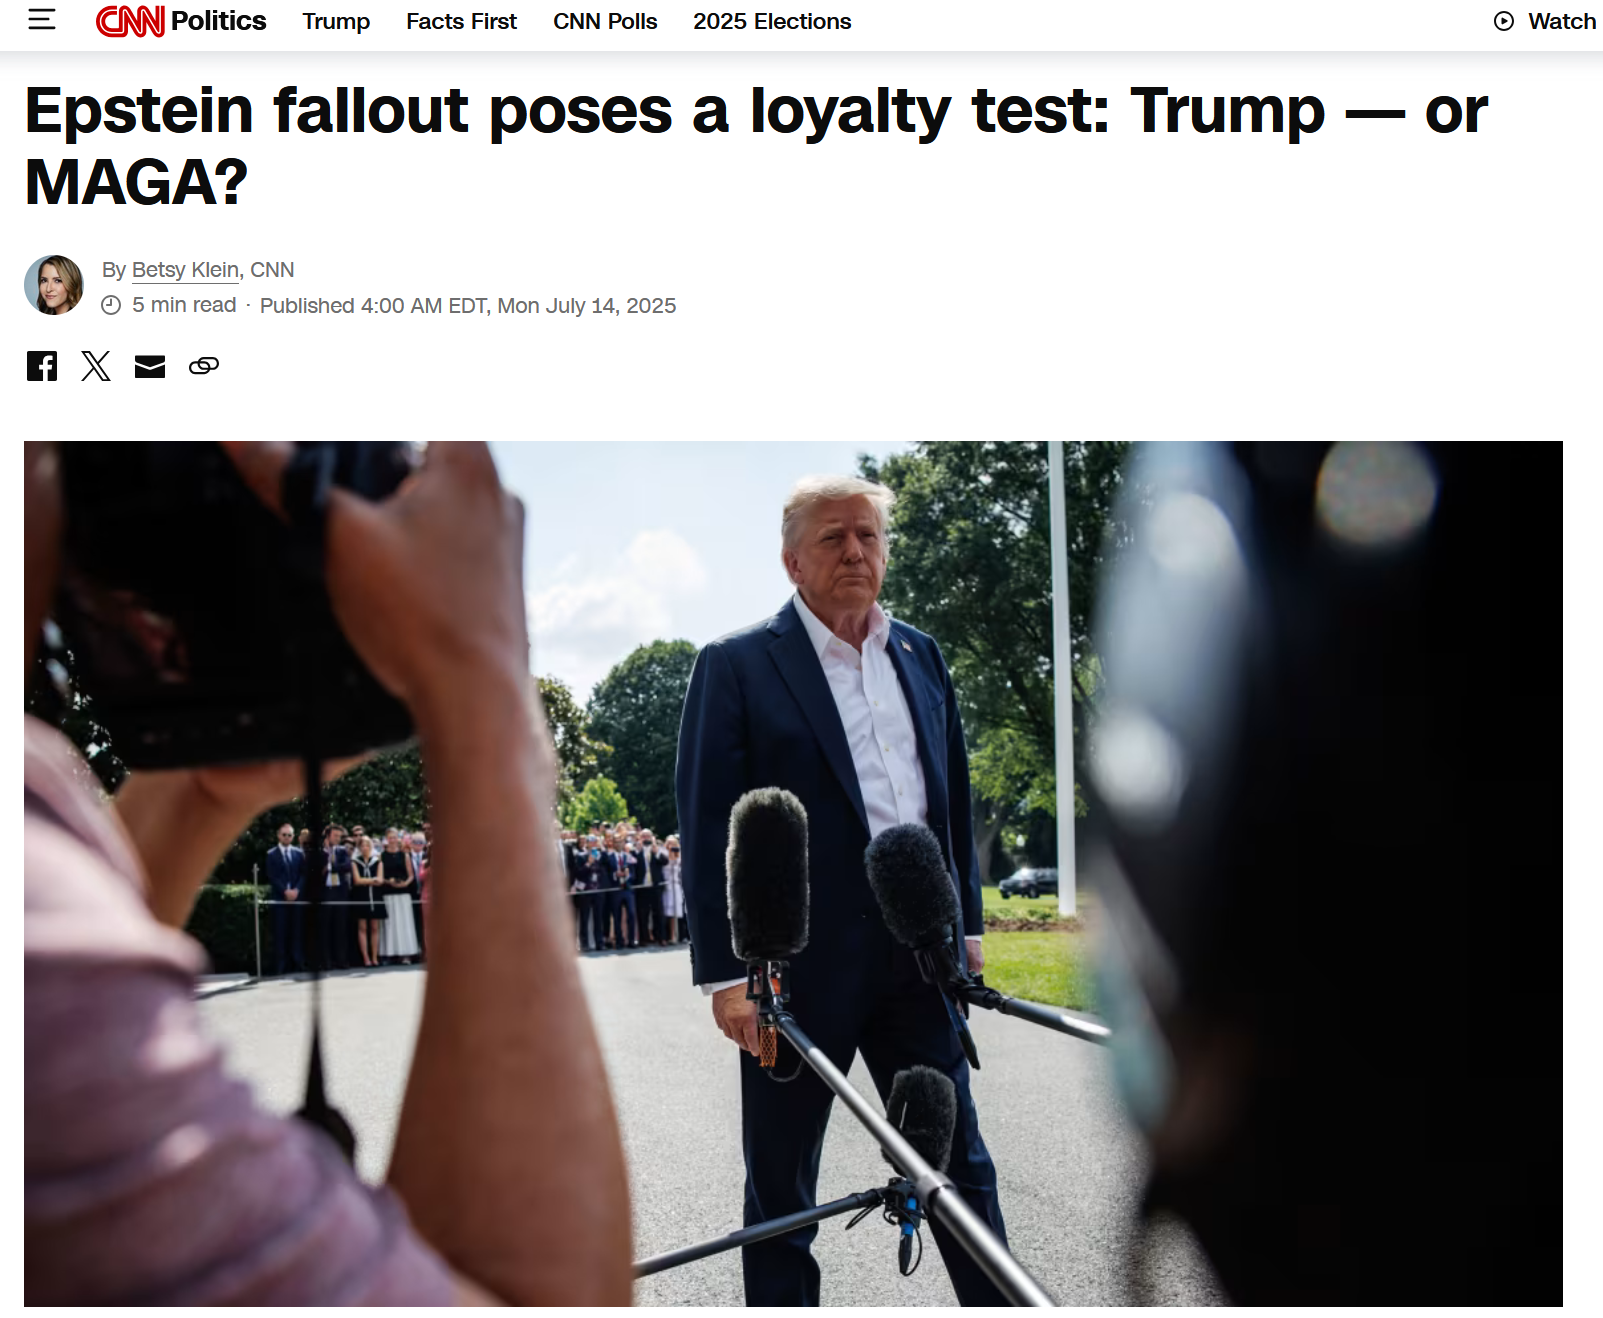This screenshot has height=1318, width=1603.
Task: Click the read time clock icon
Action: (x=111, y=305)
